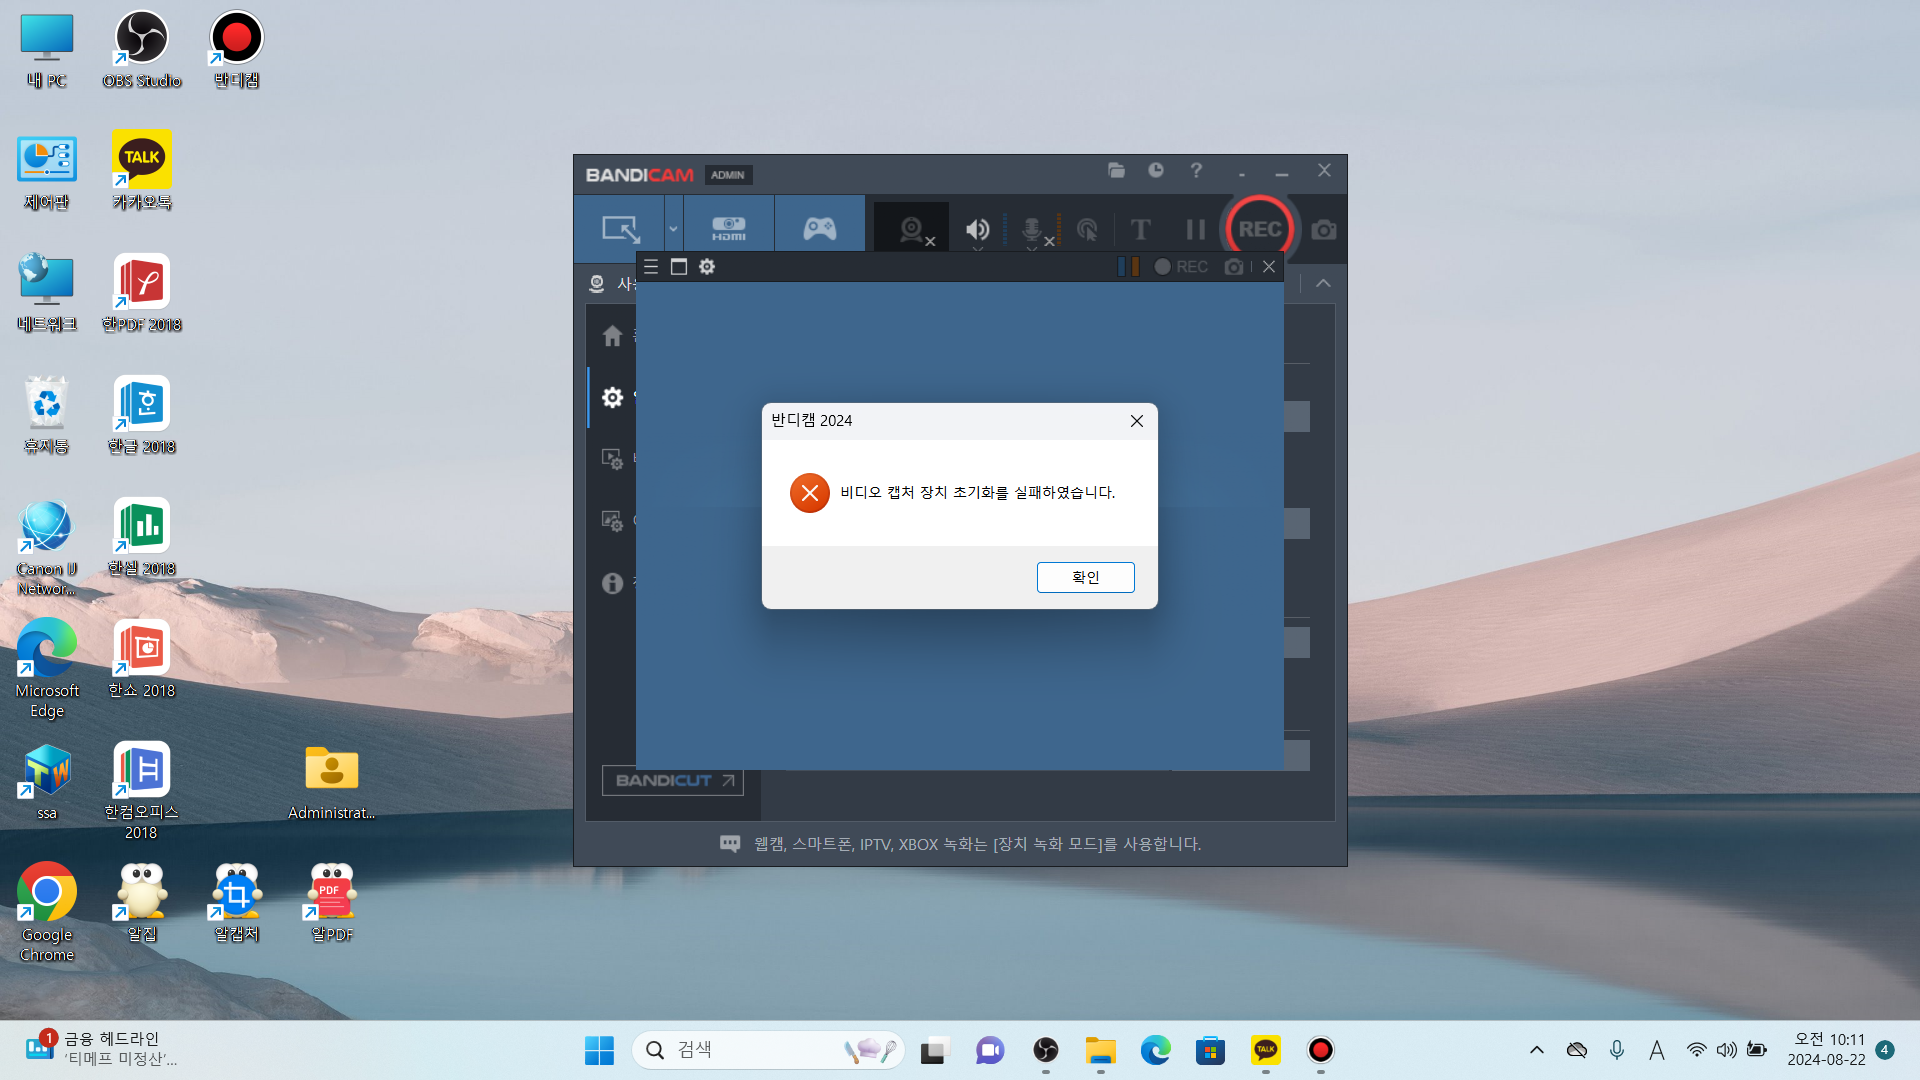
Task: Open About info tab in sidebar
Action: pyautogui.click(x=612, y=583)
